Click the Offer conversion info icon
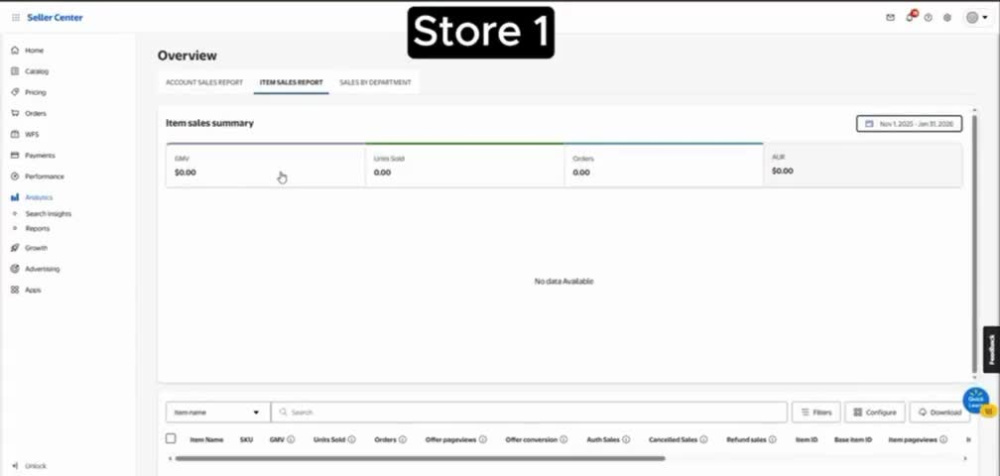Image resolution: width=1000 pixels, height=476 pixels. point(564,440)
